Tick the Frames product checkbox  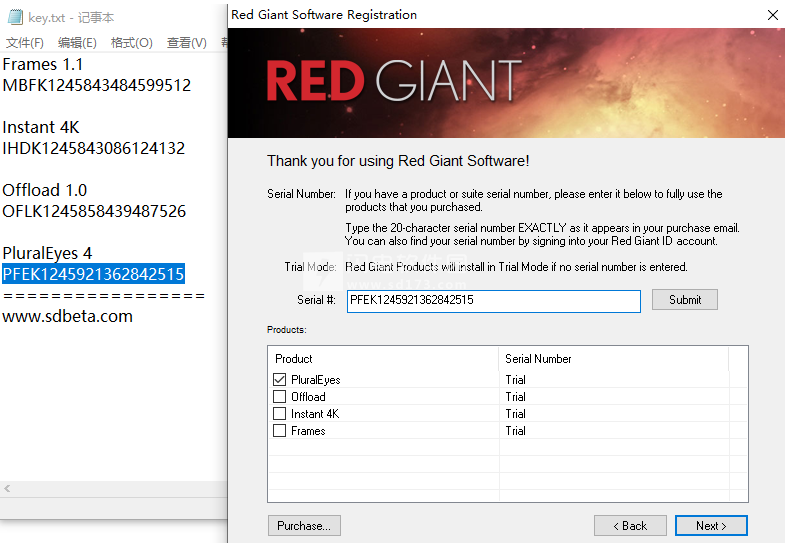click(x=279, y=431)
